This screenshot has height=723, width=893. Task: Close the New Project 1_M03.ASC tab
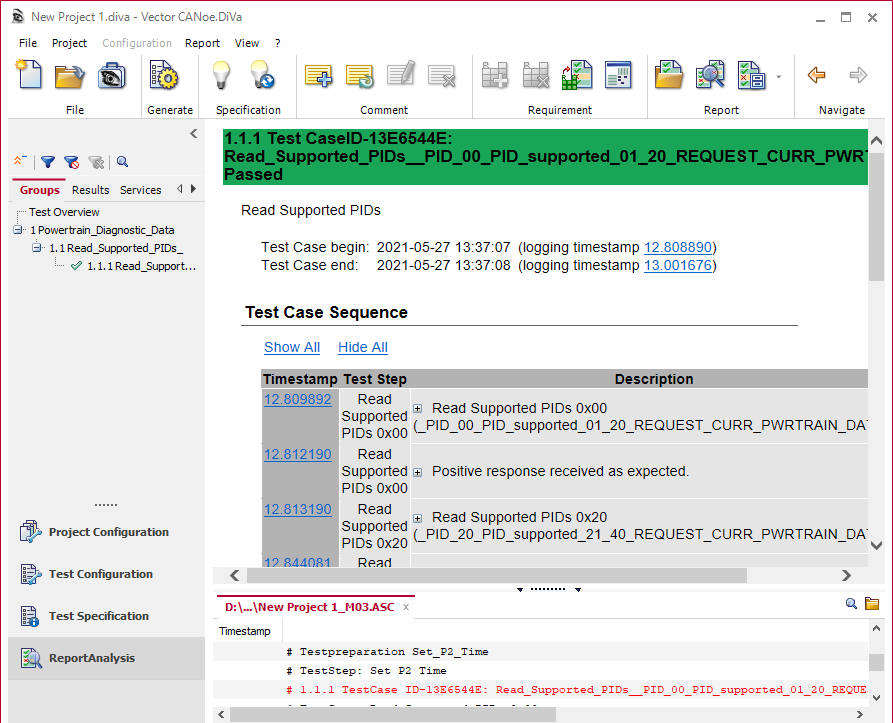coord(406,607)
